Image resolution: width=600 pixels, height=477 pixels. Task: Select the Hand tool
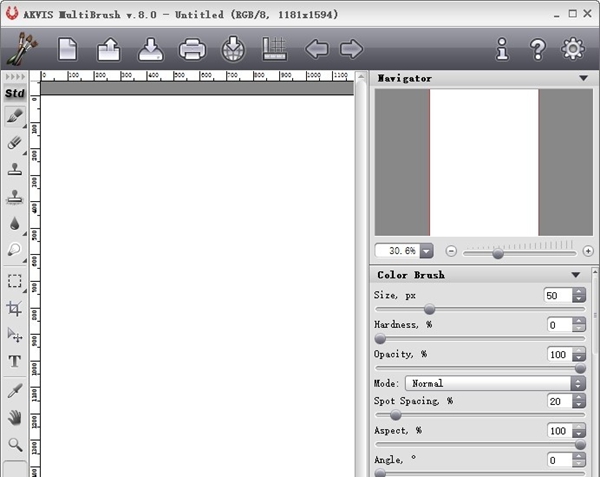pyautogui.click(x=15, y=418)
